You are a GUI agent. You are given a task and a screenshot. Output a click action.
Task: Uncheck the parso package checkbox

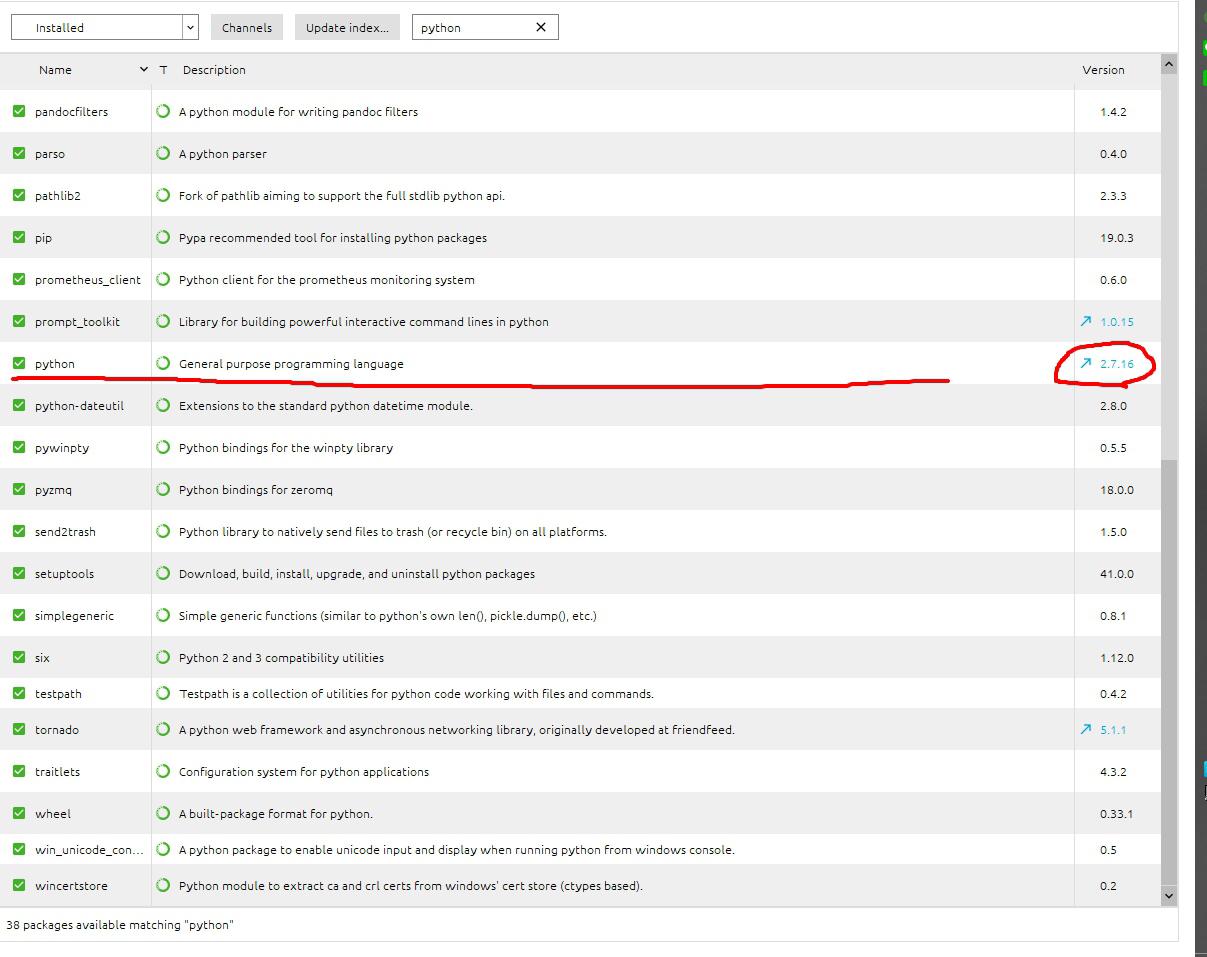coord(19,153)
